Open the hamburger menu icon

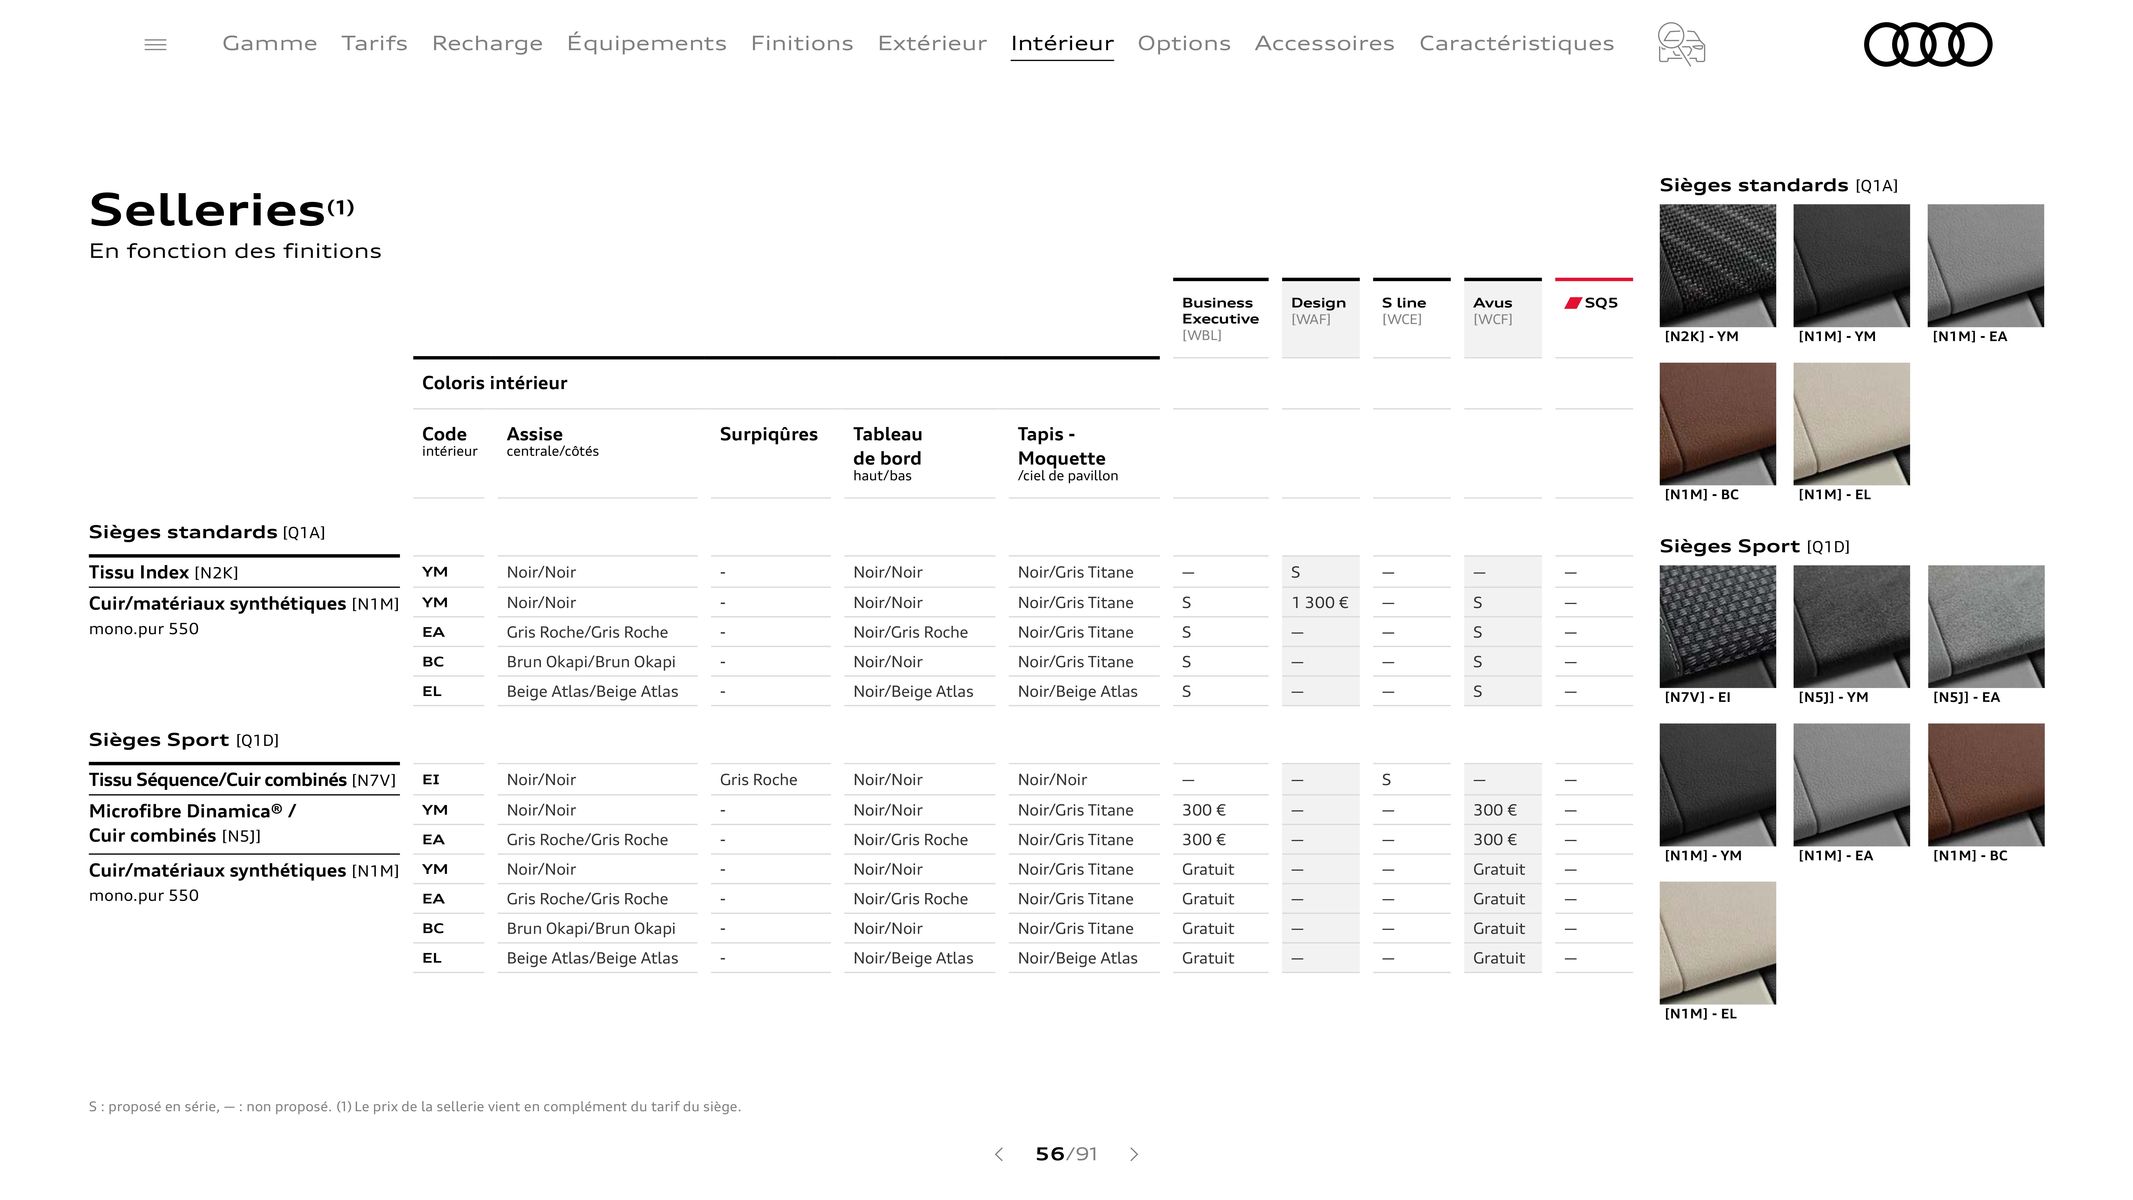click(x=155, y=44)
